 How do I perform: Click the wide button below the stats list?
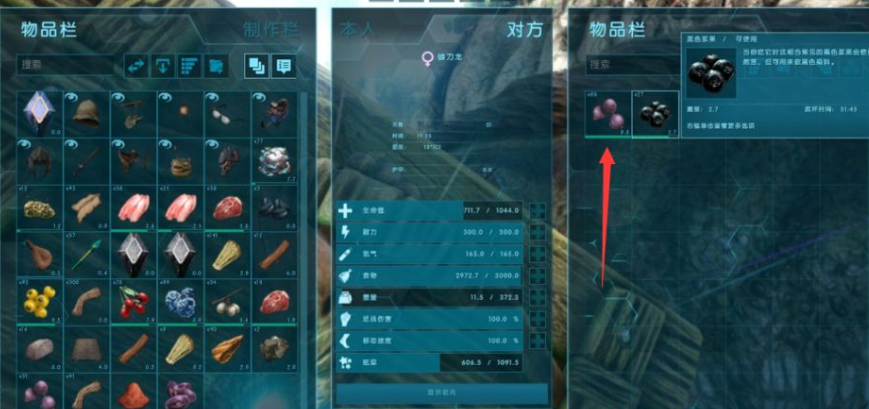click(x=442, y=393)
